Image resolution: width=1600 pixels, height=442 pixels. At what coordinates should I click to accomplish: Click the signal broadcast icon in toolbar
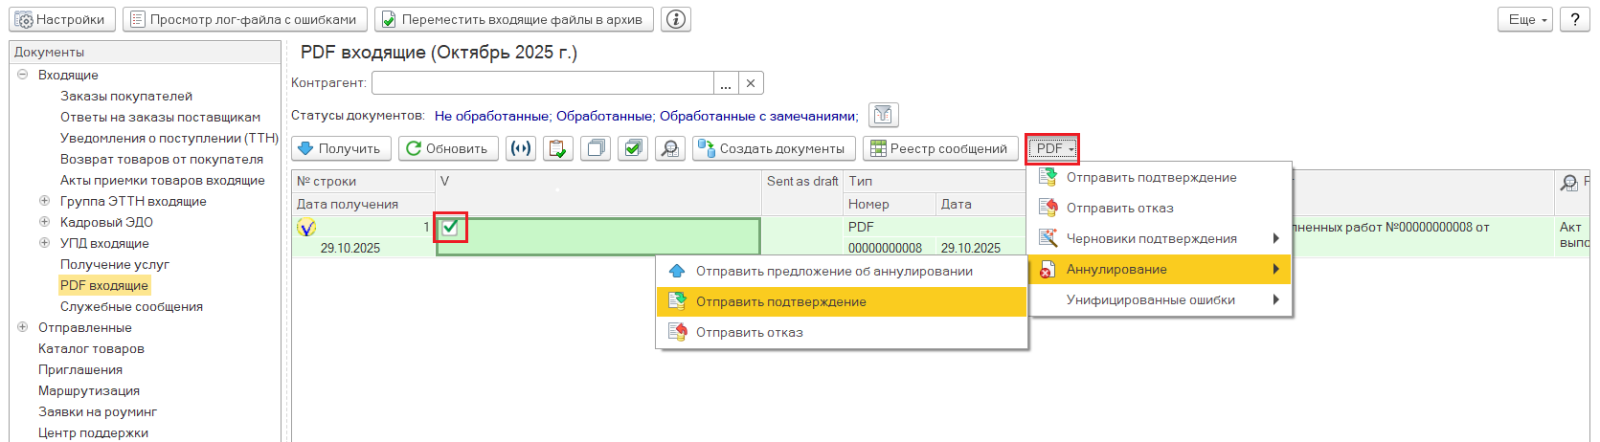pyautogui.click(x=520, y=148)
